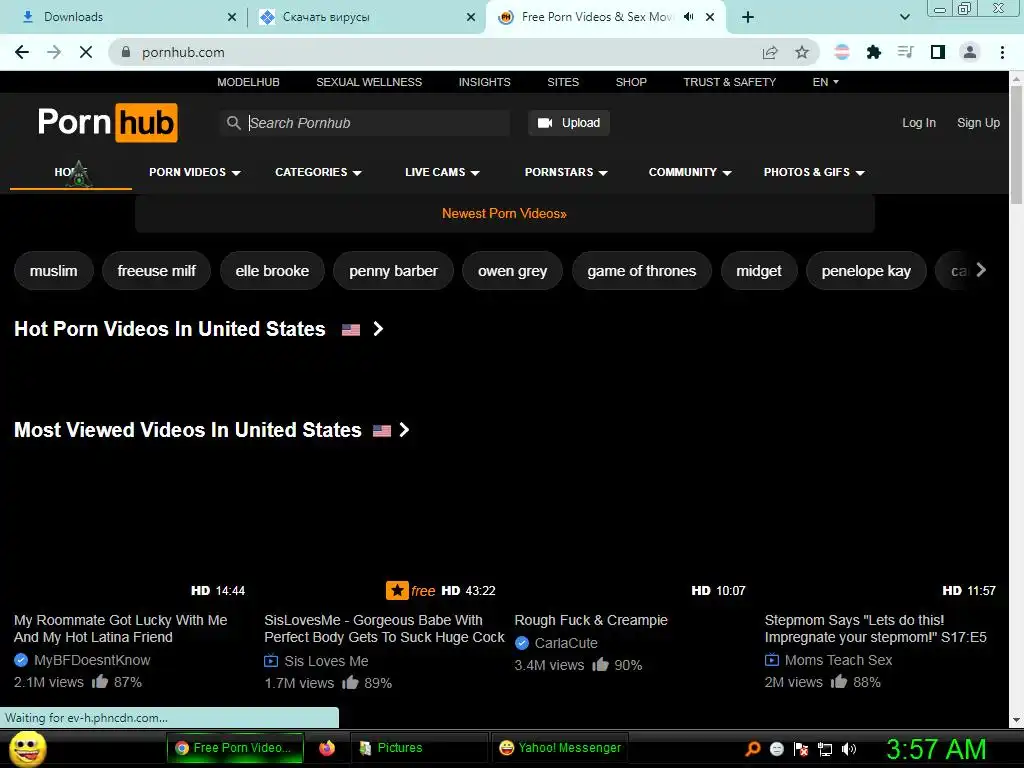
Task: Click the padlock site info icon
Action: tap(126, 52)
